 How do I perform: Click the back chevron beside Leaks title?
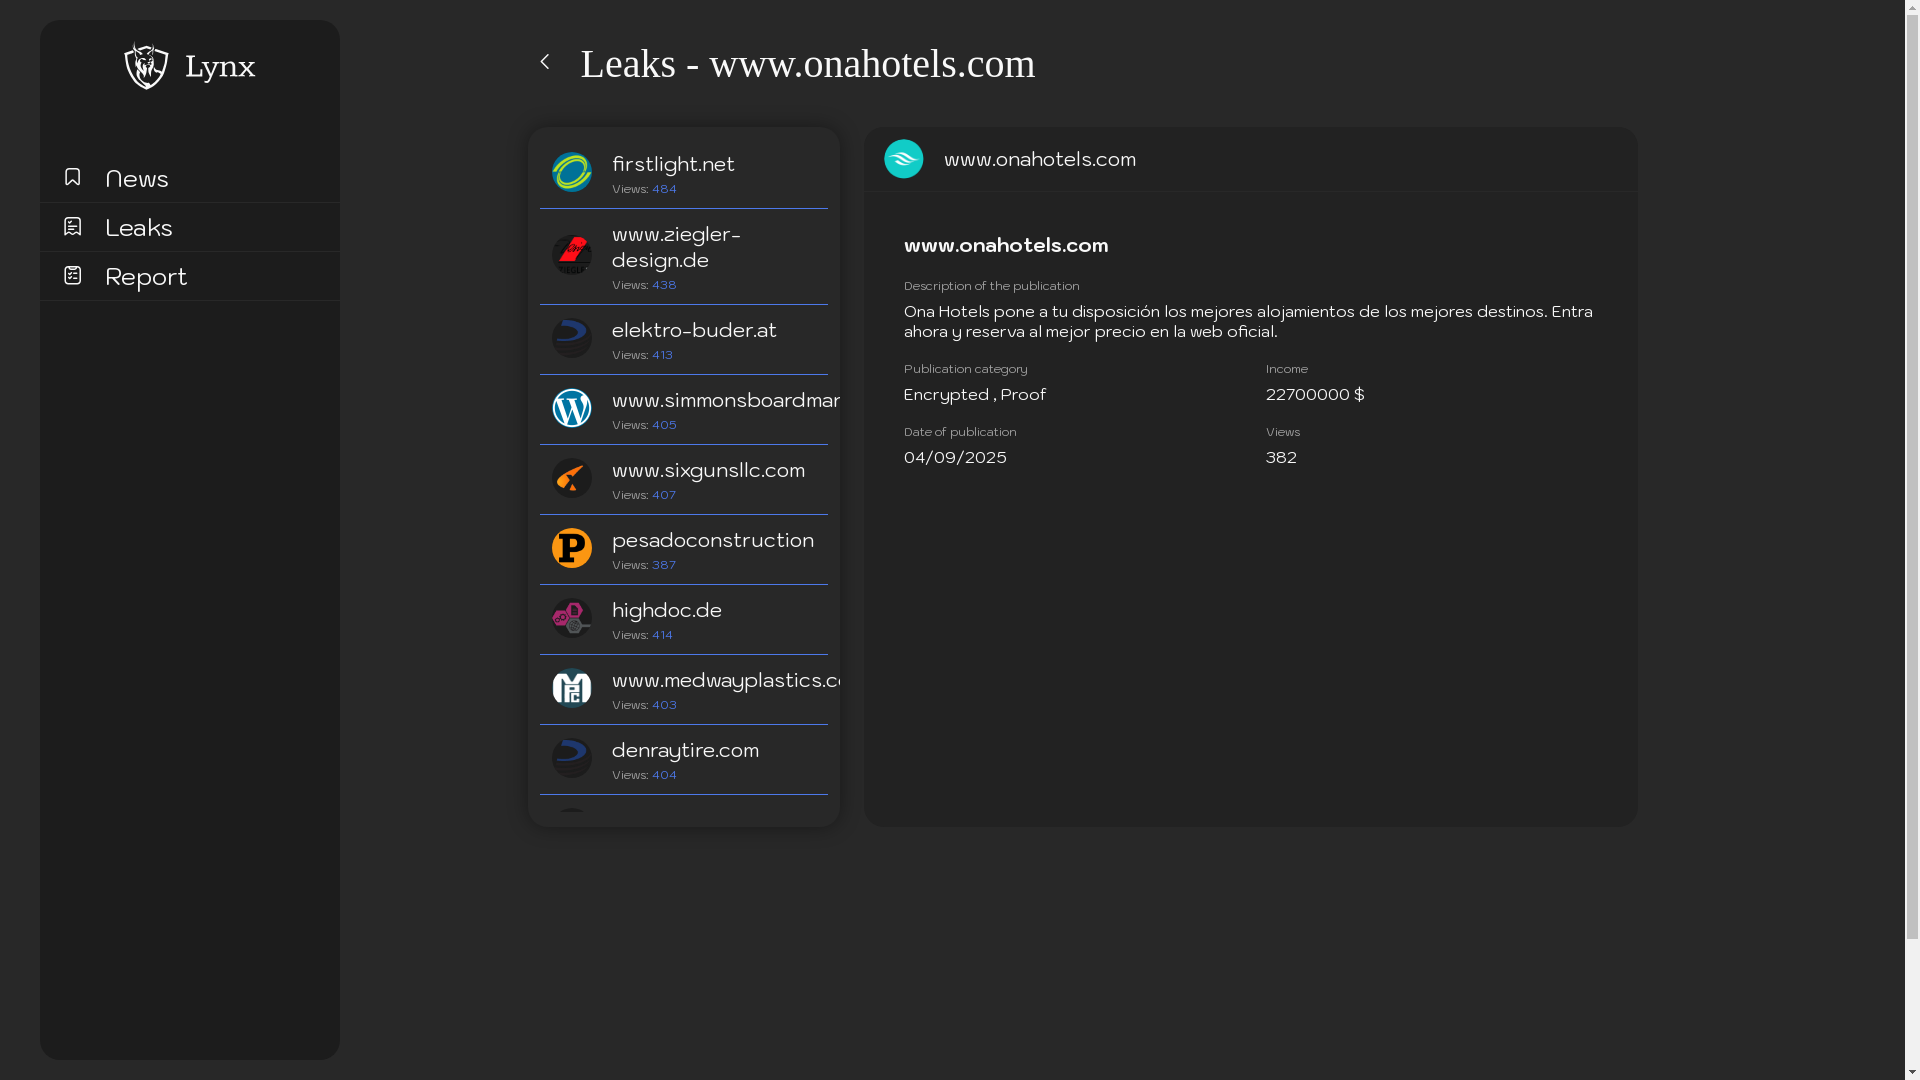(545, 62)
